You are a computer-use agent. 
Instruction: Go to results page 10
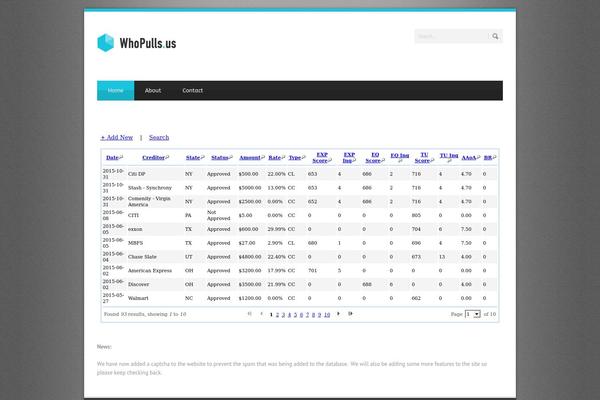(x=327, y=315)
